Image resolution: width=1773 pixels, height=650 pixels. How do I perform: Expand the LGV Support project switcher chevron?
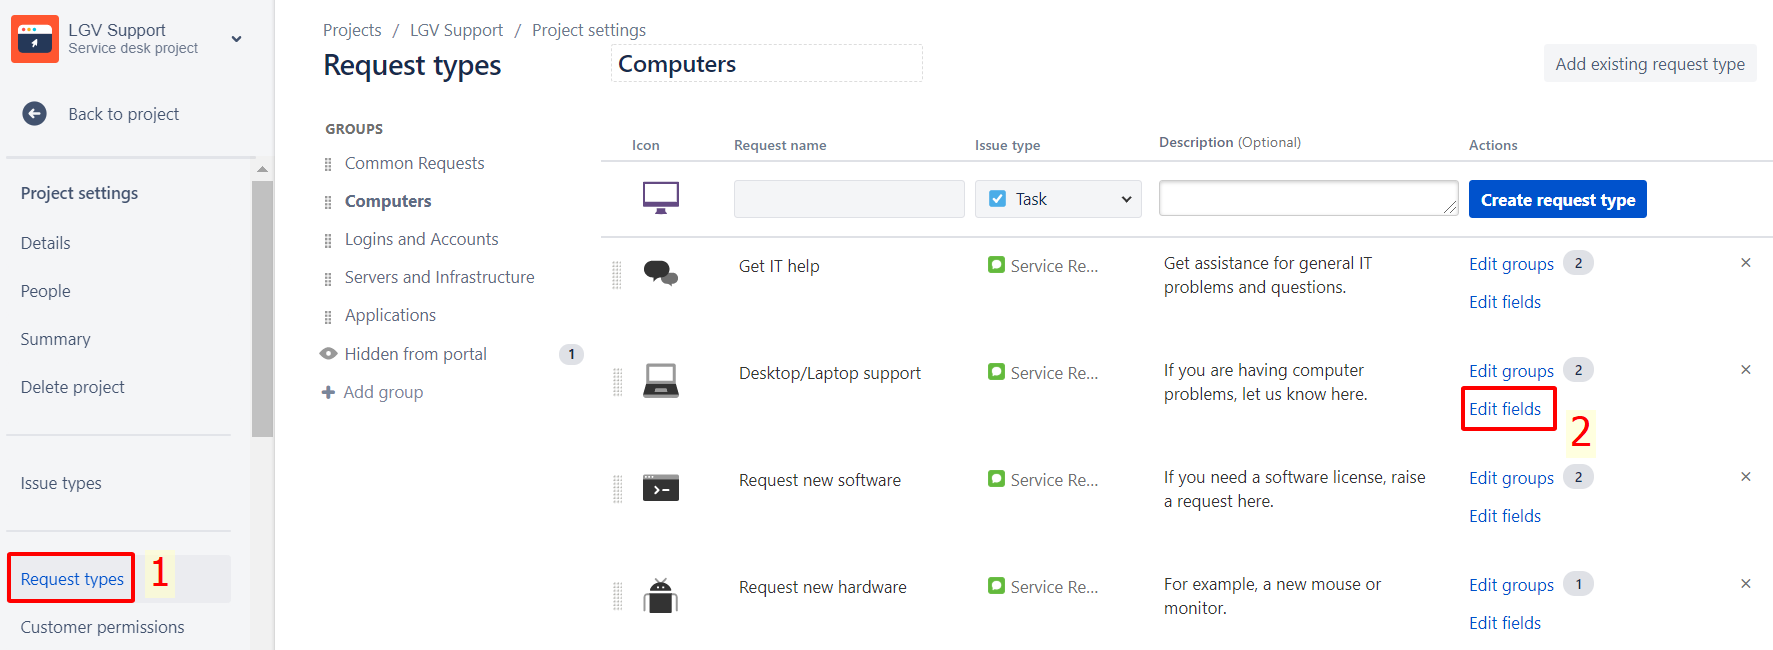tap(237, 39)
